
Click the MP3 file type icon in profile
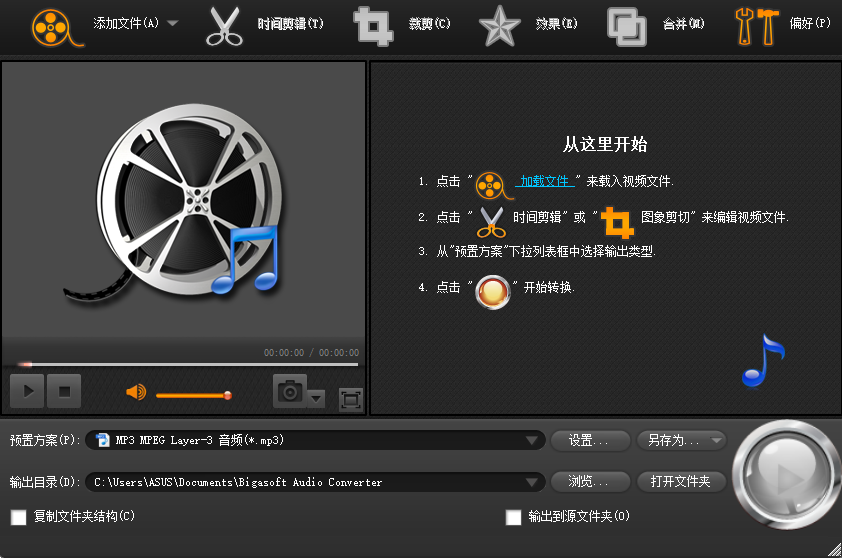click(x=102, y=440)
